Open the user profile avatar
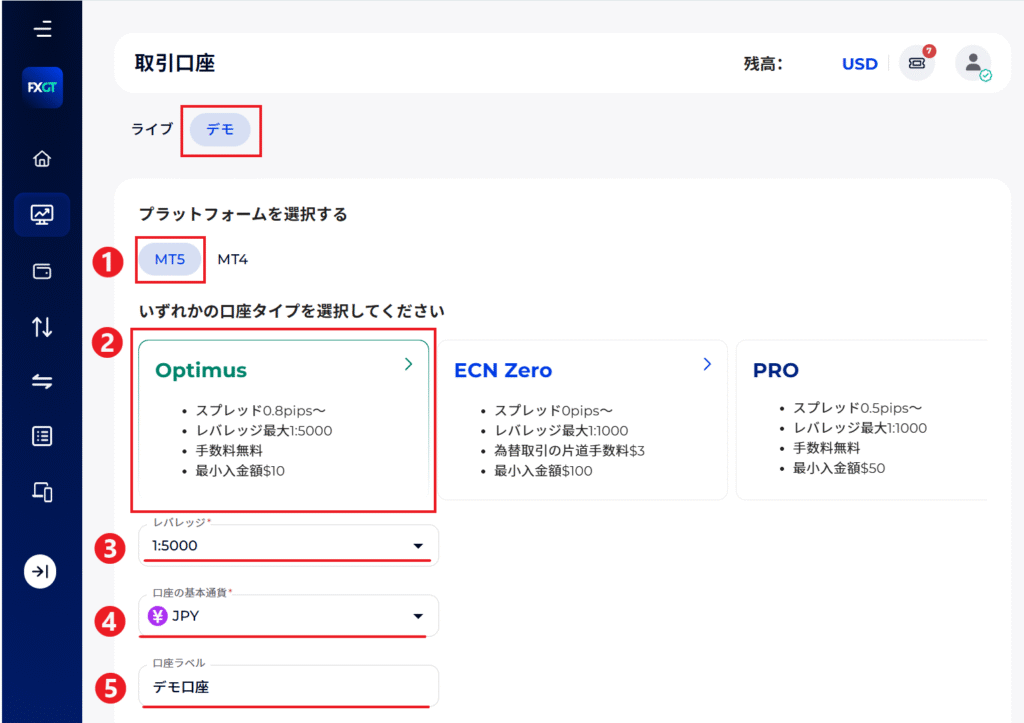 pyautogui.click(x=973, y=63)
